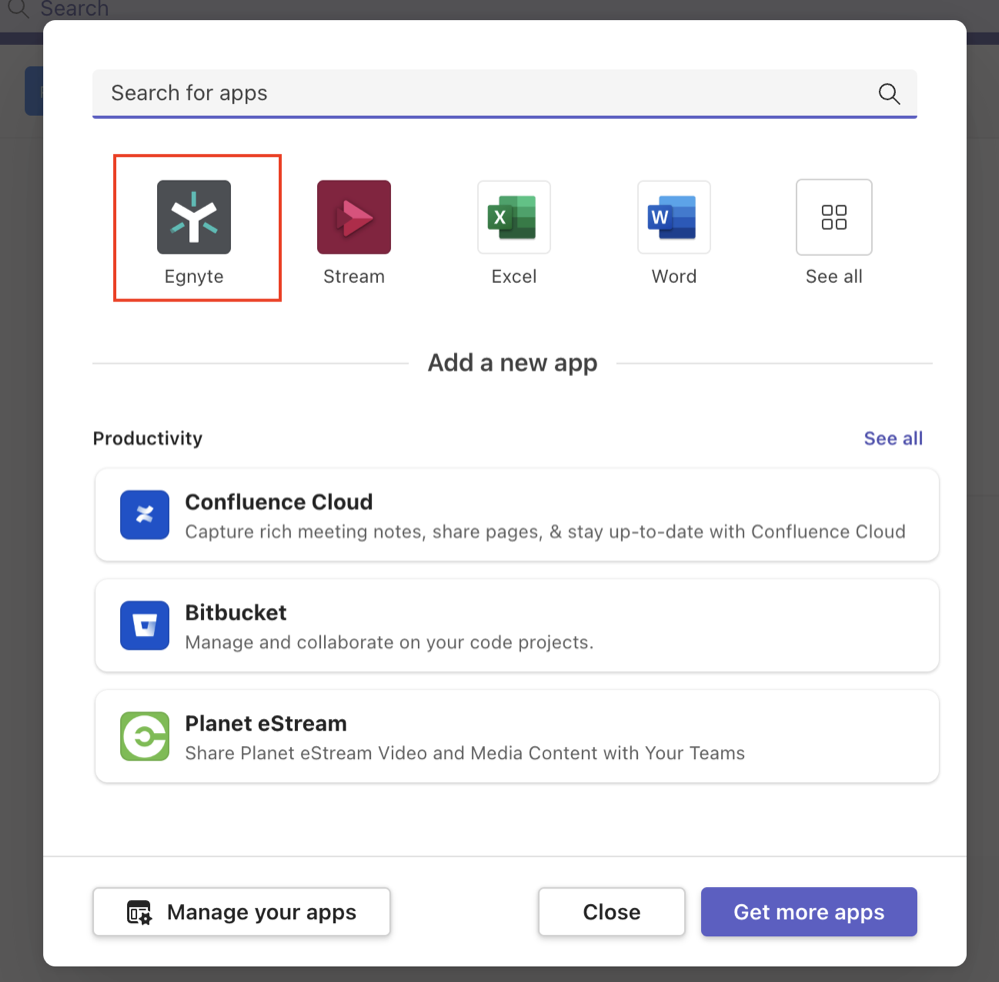Click the manage apps gear icon
Viewport: 999px width, 982px height.
(139, 913)
